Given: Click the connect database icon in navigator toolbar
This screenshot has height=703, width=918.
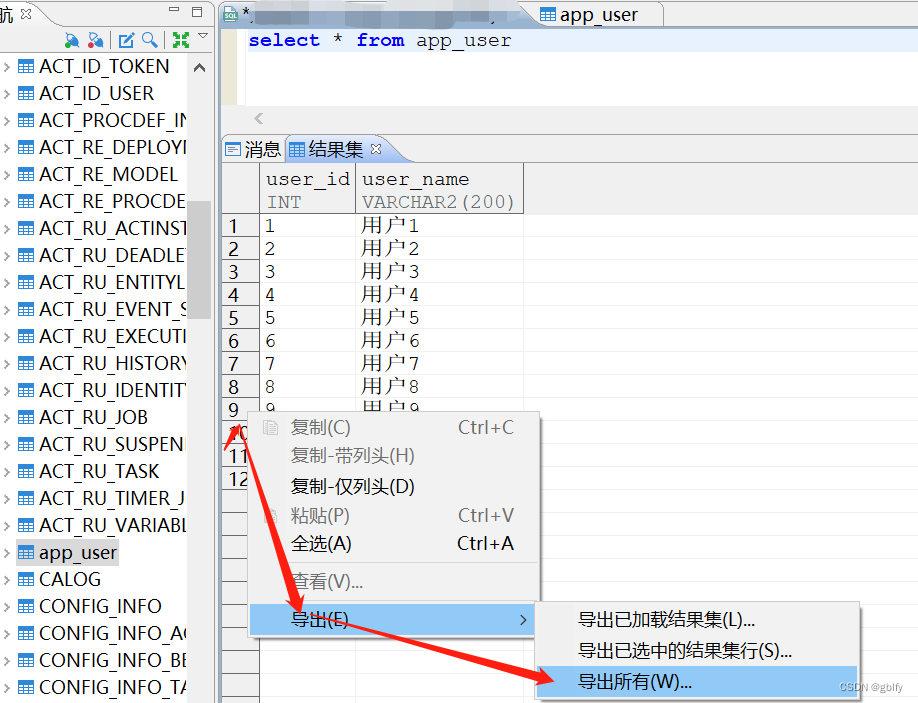Looking at the screenshot, I should (72, 40).
